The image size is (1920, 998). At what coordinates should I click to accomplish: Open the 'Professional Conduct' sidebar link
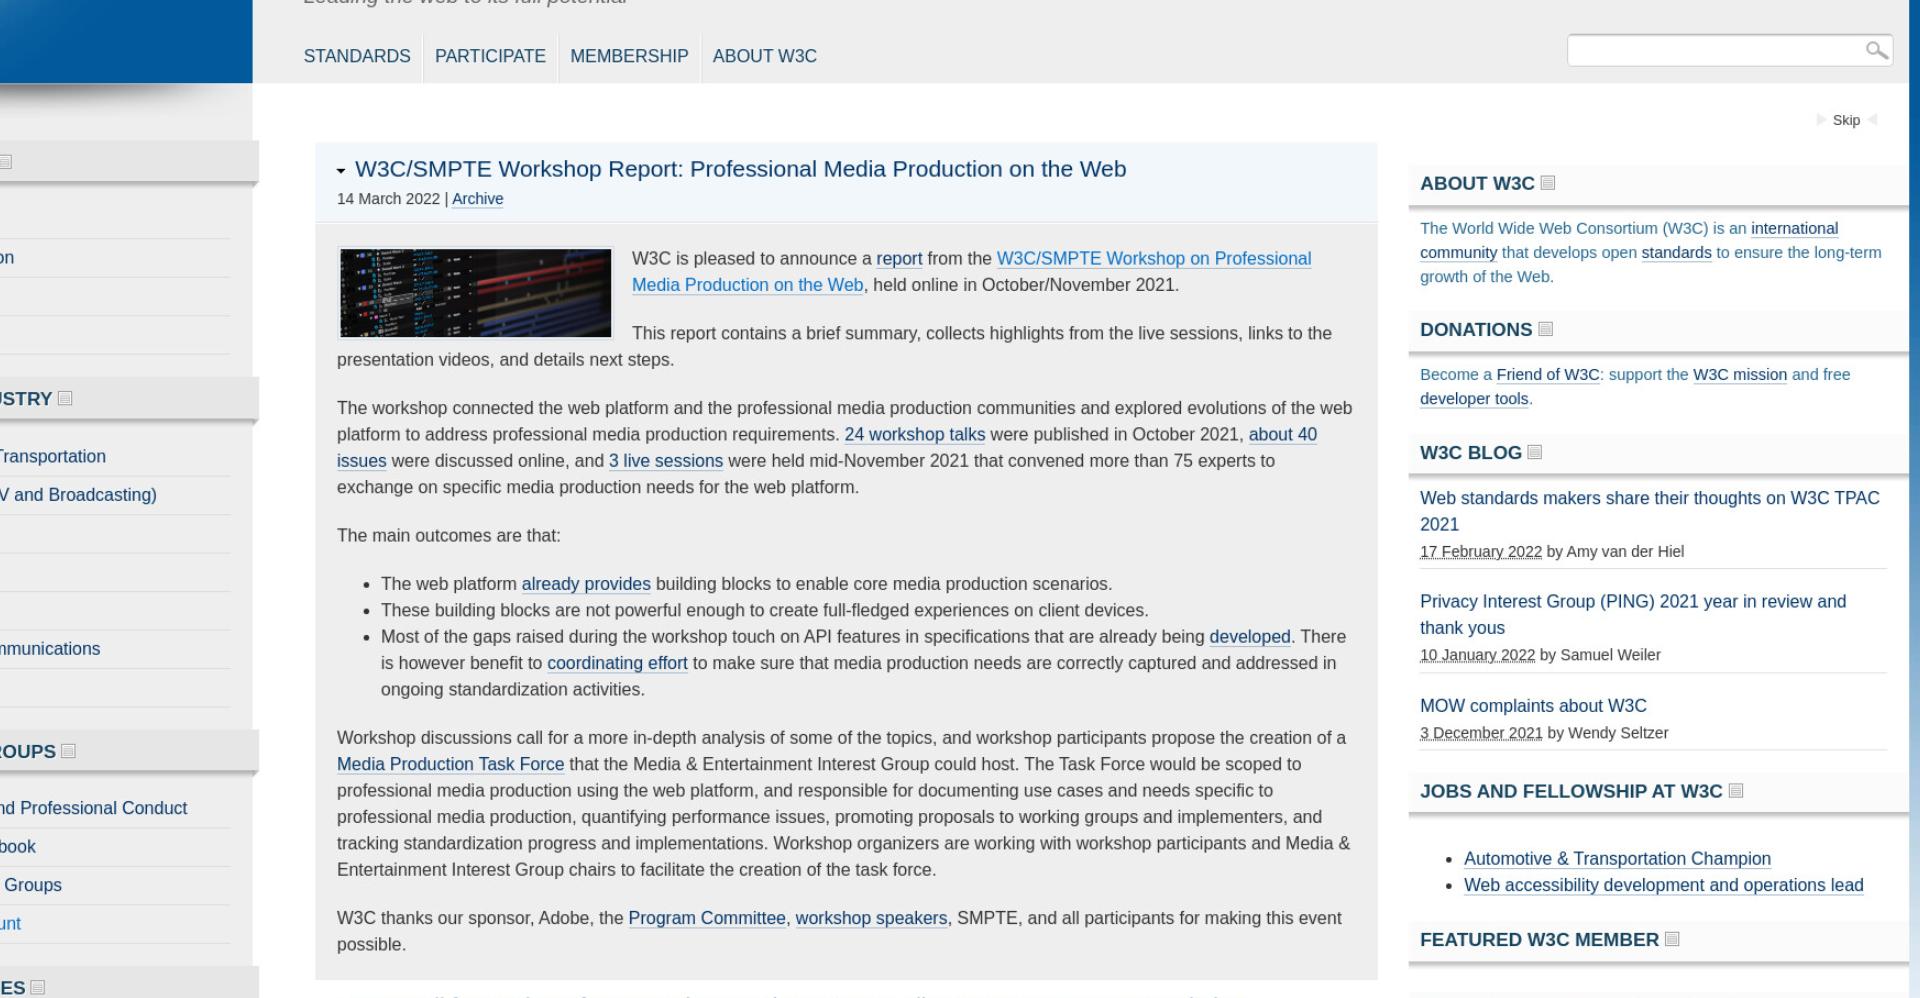[x=93, y=808]
